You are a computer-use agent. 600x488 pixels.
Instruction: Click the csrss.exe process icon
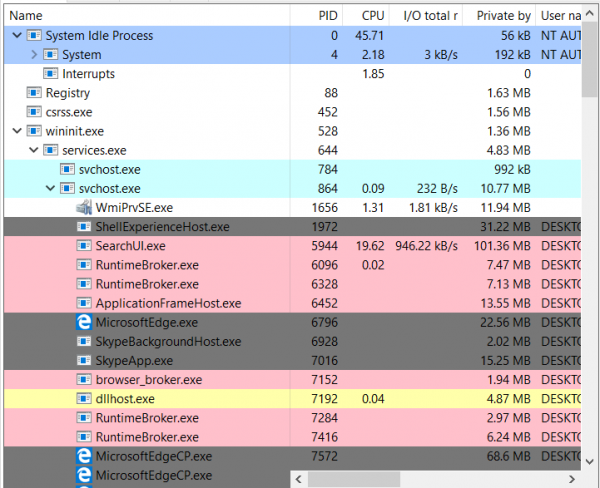[x=37, y=112]
